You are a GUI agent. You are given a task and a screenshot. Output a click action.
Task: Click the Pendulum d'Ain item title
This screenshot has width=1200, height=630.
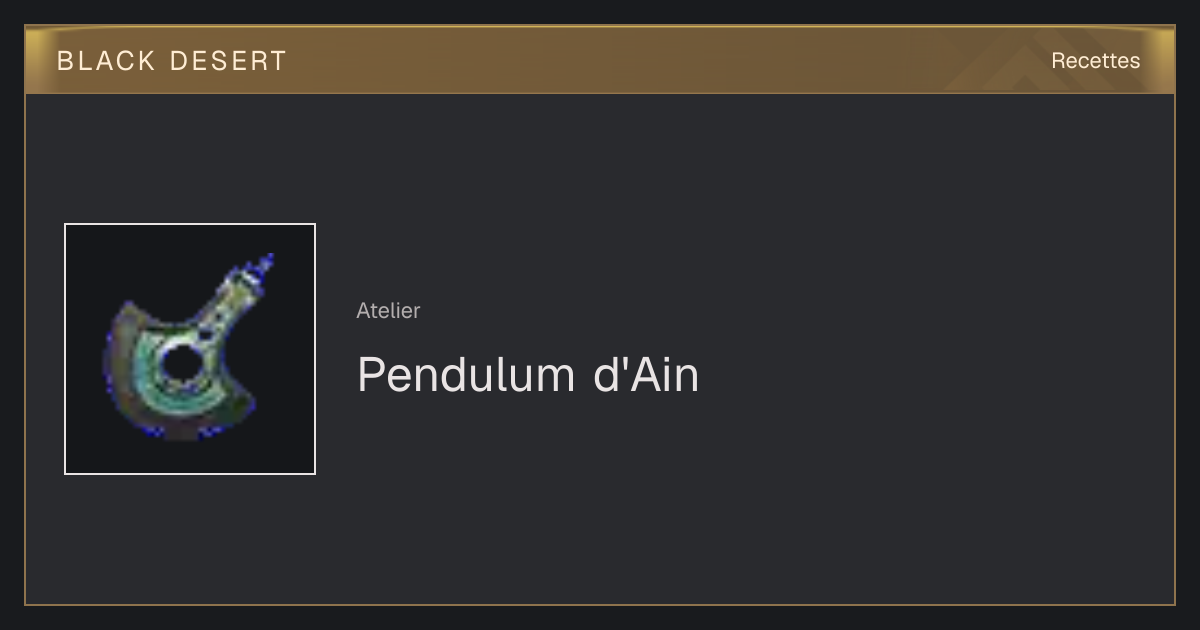pos(528,375)
